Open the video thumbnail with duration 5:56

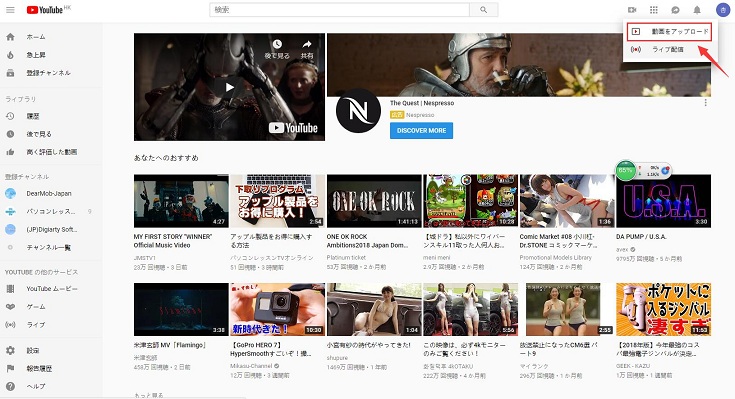tap(471, 309)
